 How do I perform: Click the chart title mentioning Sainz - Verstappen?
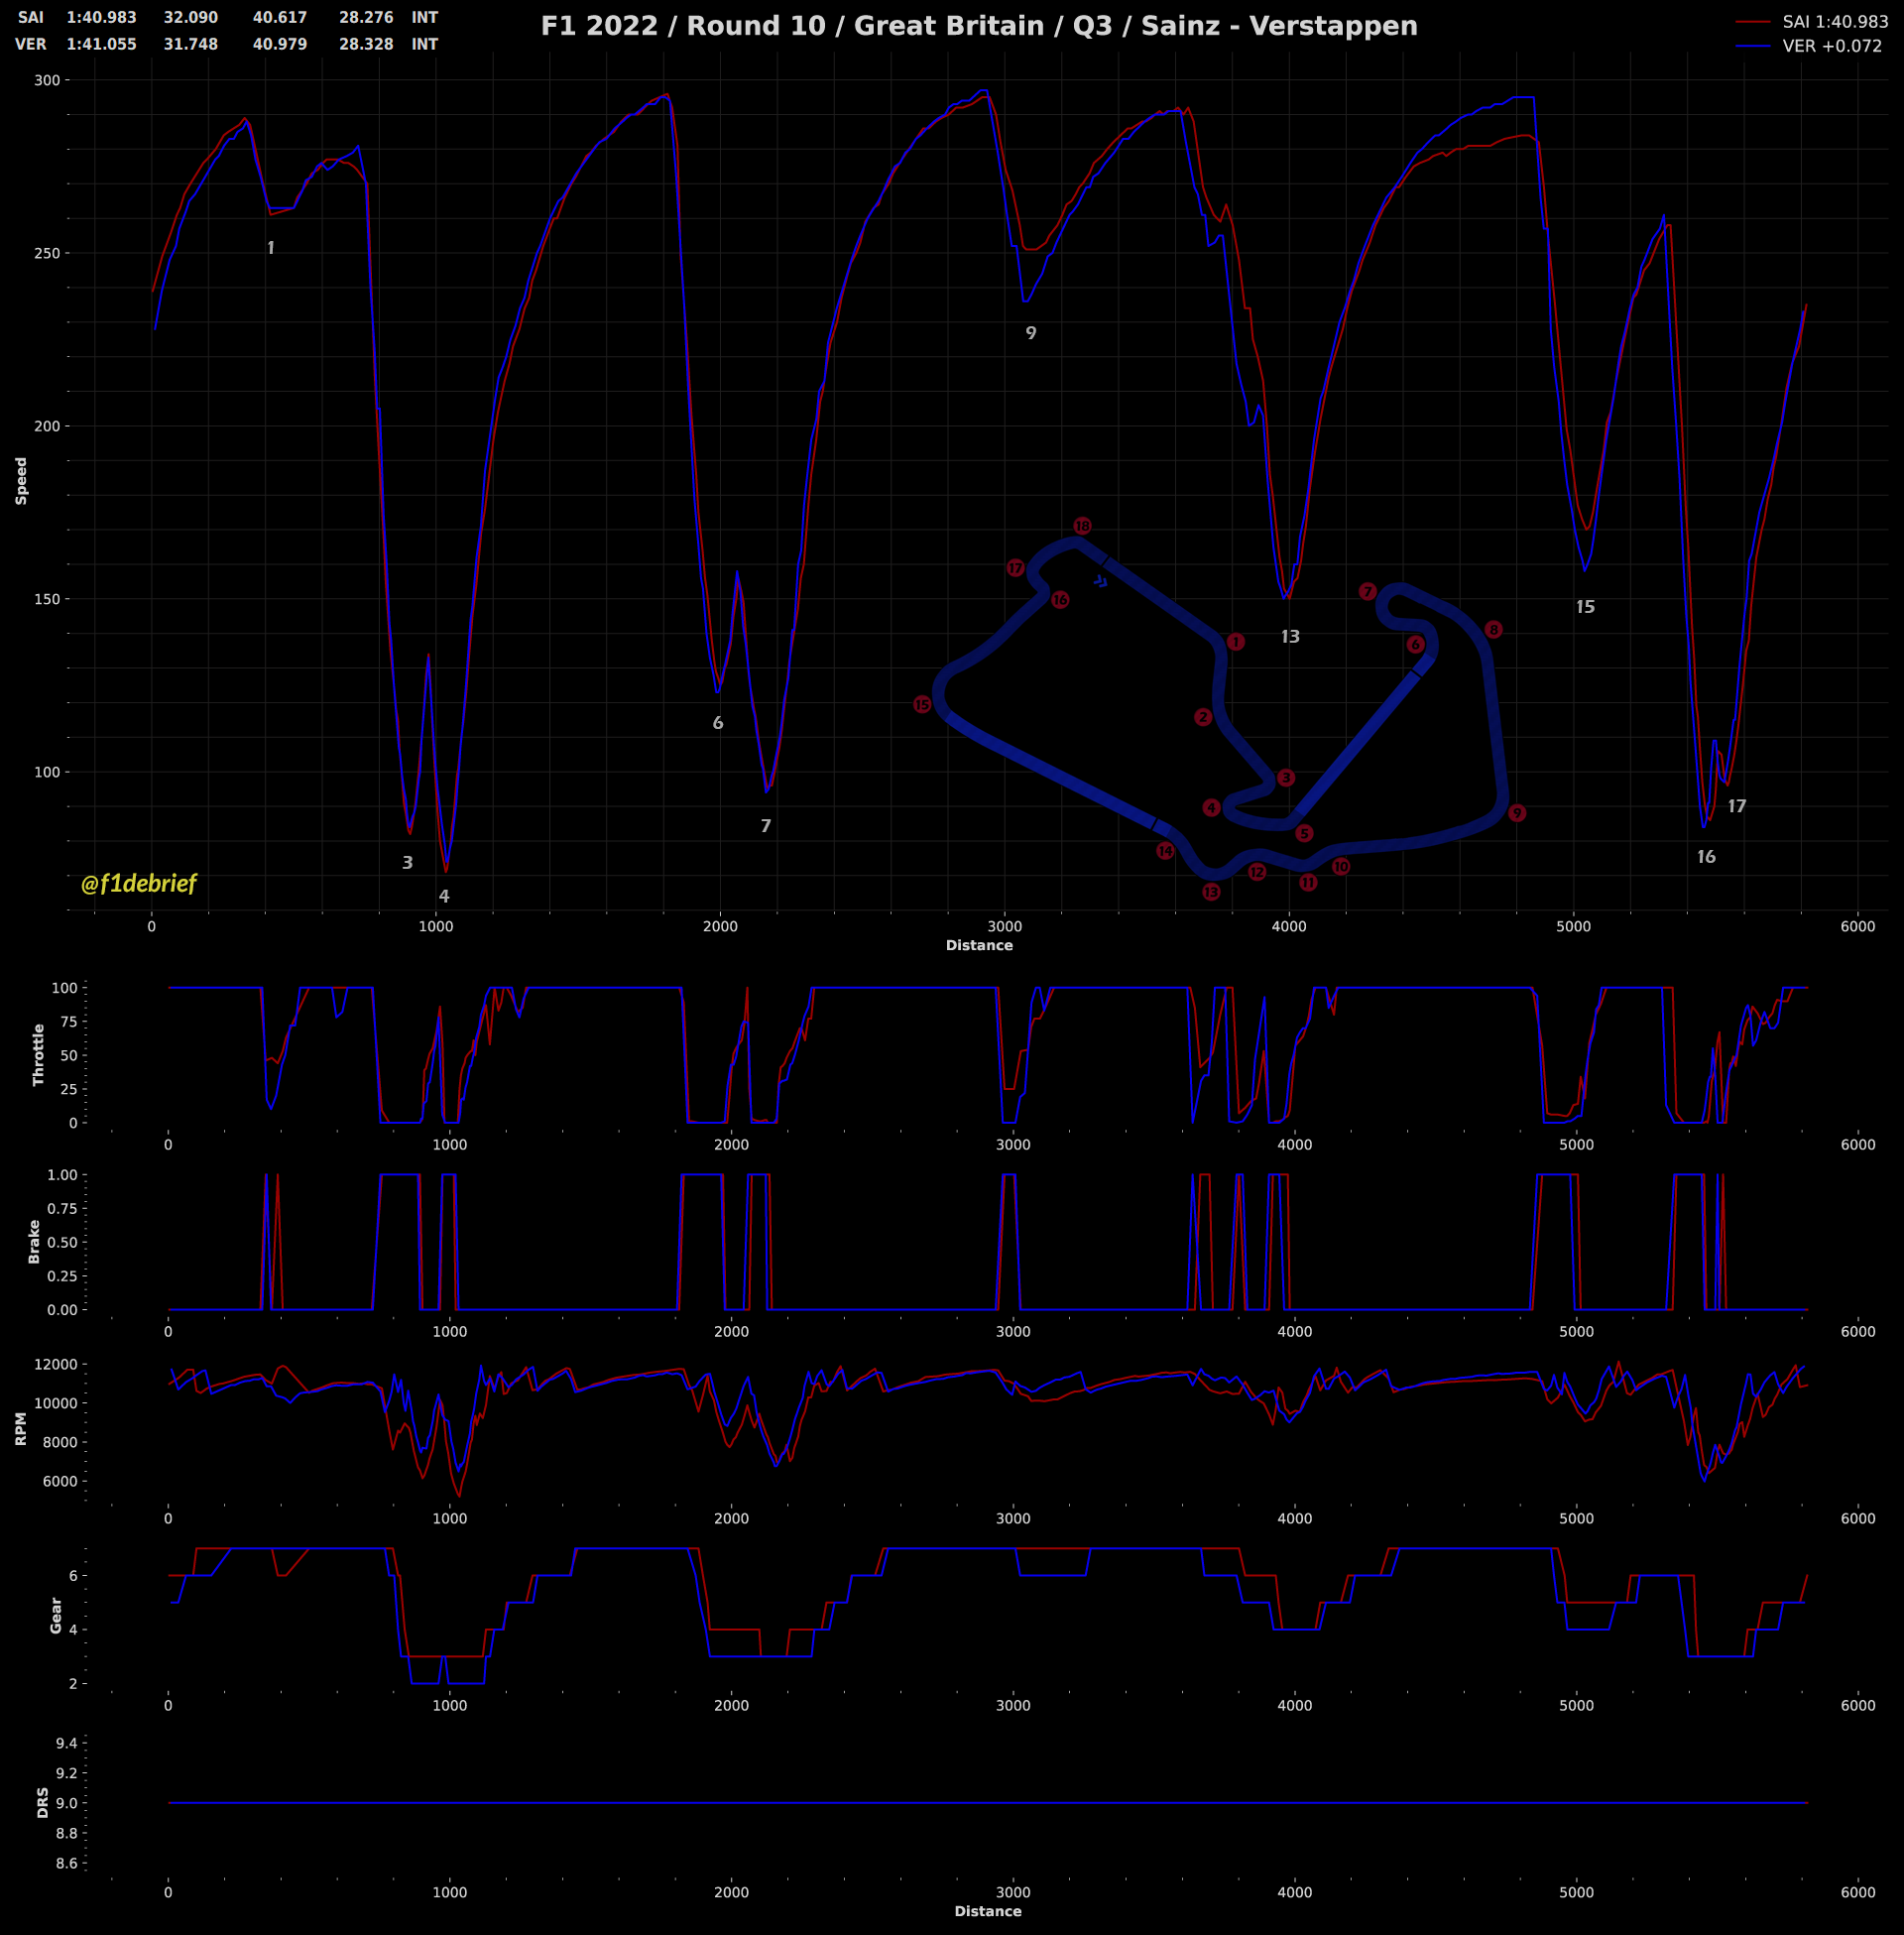979,26
